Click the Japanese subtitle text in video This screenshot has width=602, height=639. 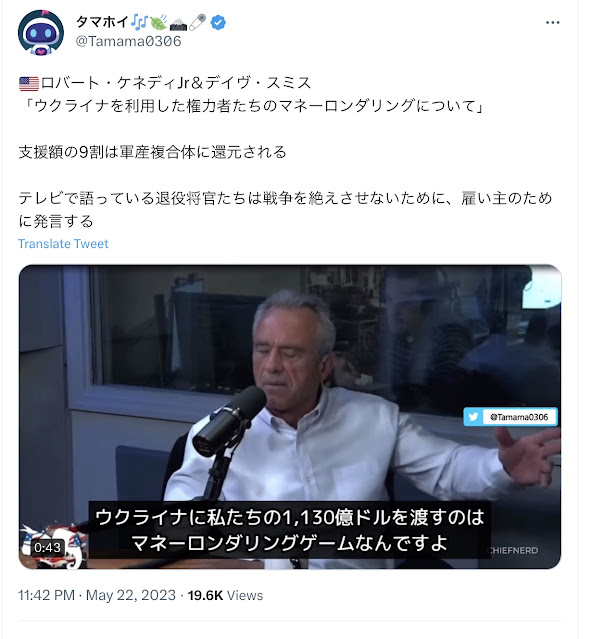(x=289, y=530)
